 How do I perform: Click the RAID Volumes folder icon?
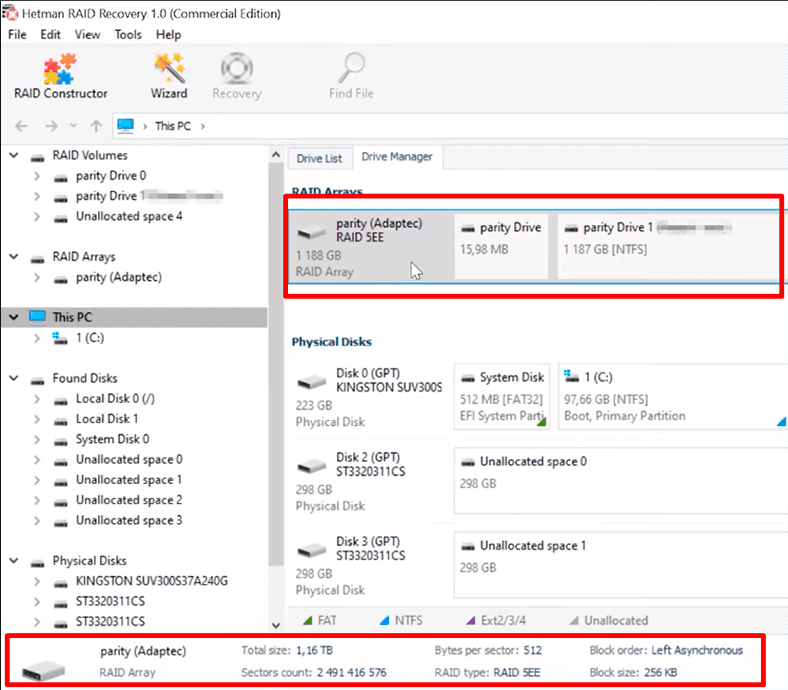coord(37,157)
